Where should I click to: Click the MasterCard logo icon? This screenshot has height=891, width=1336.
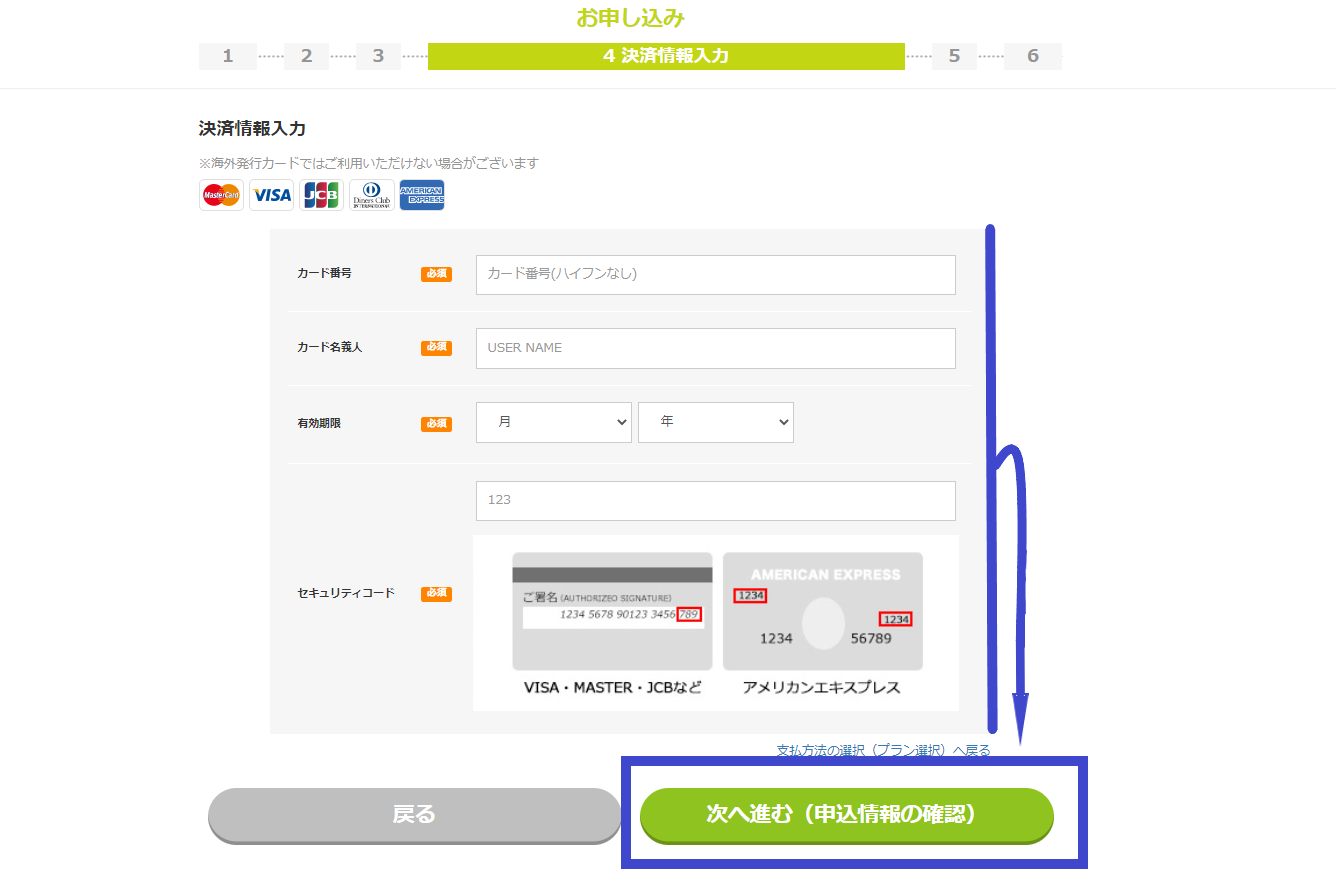pos(221,195)
